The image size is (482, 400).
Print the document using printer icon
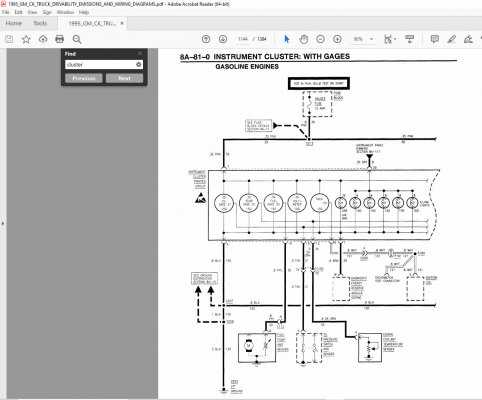(x=60, y=39)
